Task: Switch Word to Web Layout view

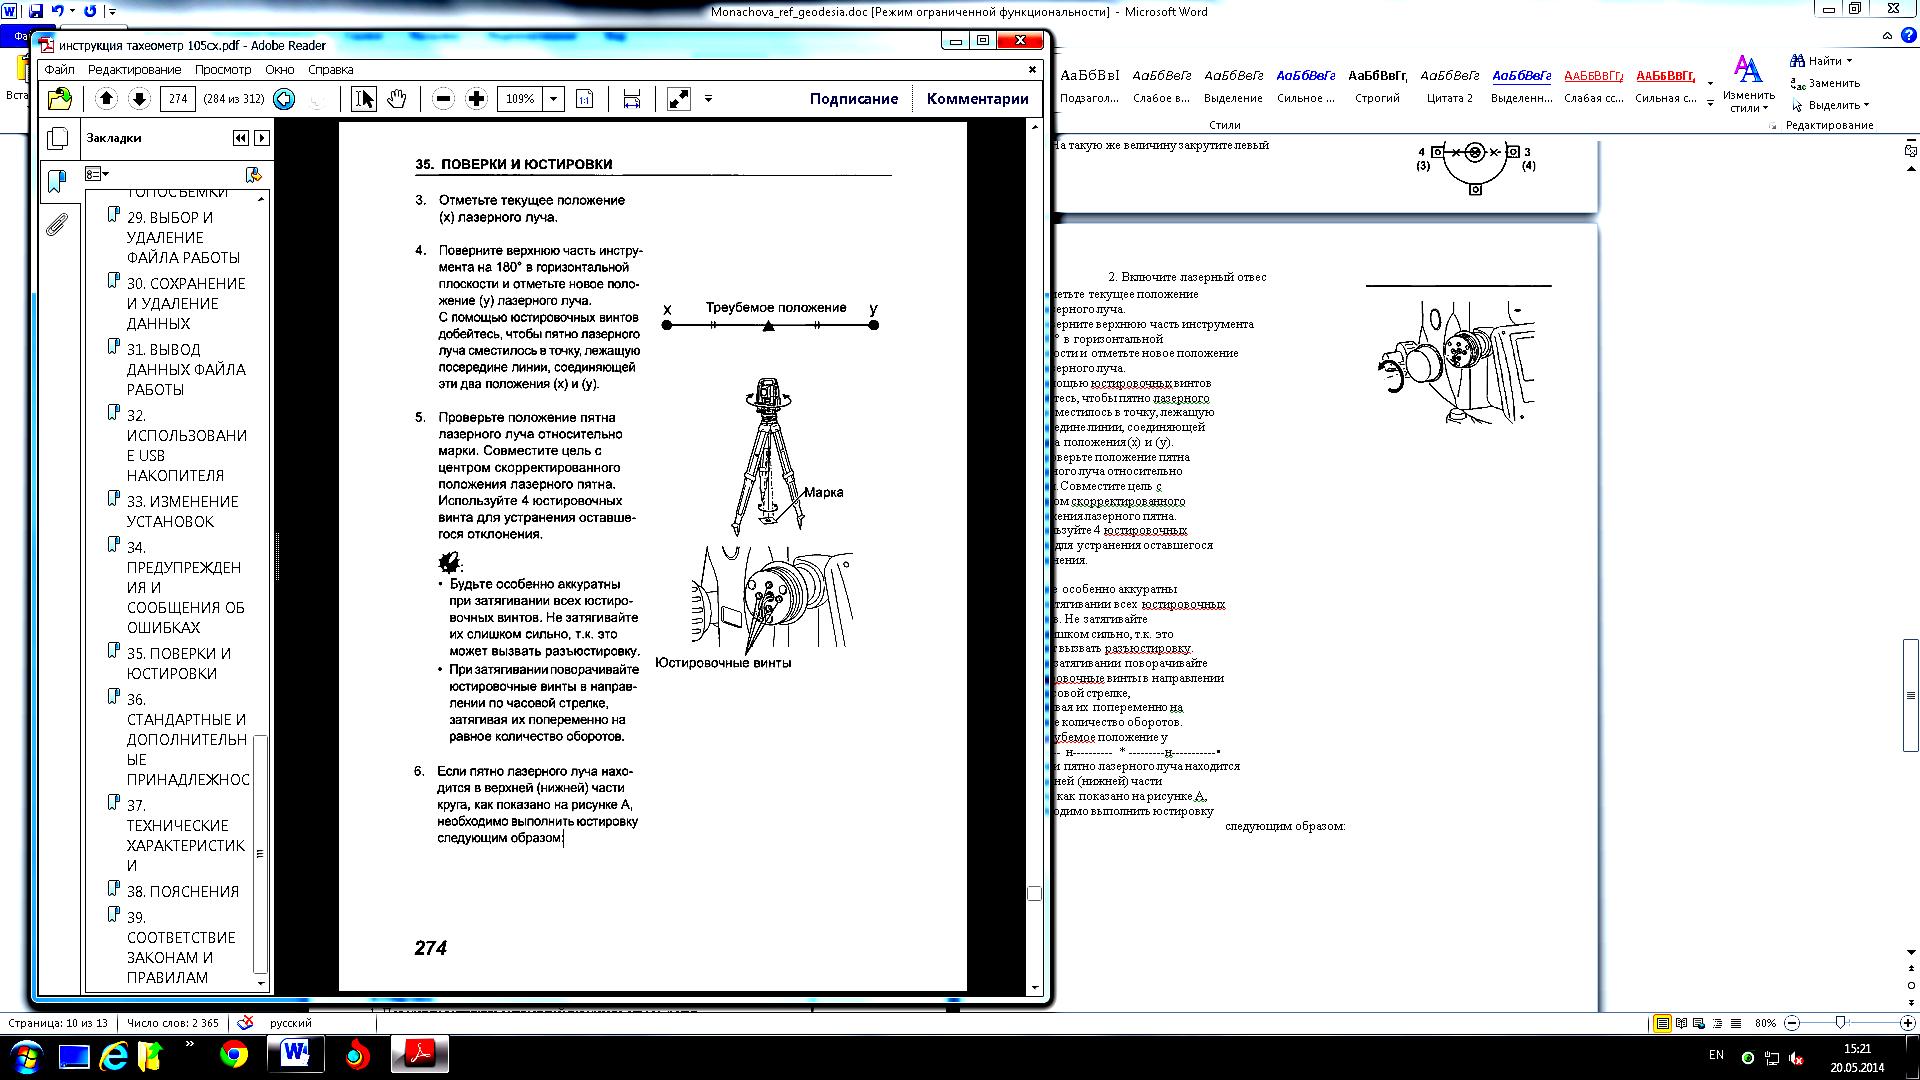Action: pos(1700,1023)
